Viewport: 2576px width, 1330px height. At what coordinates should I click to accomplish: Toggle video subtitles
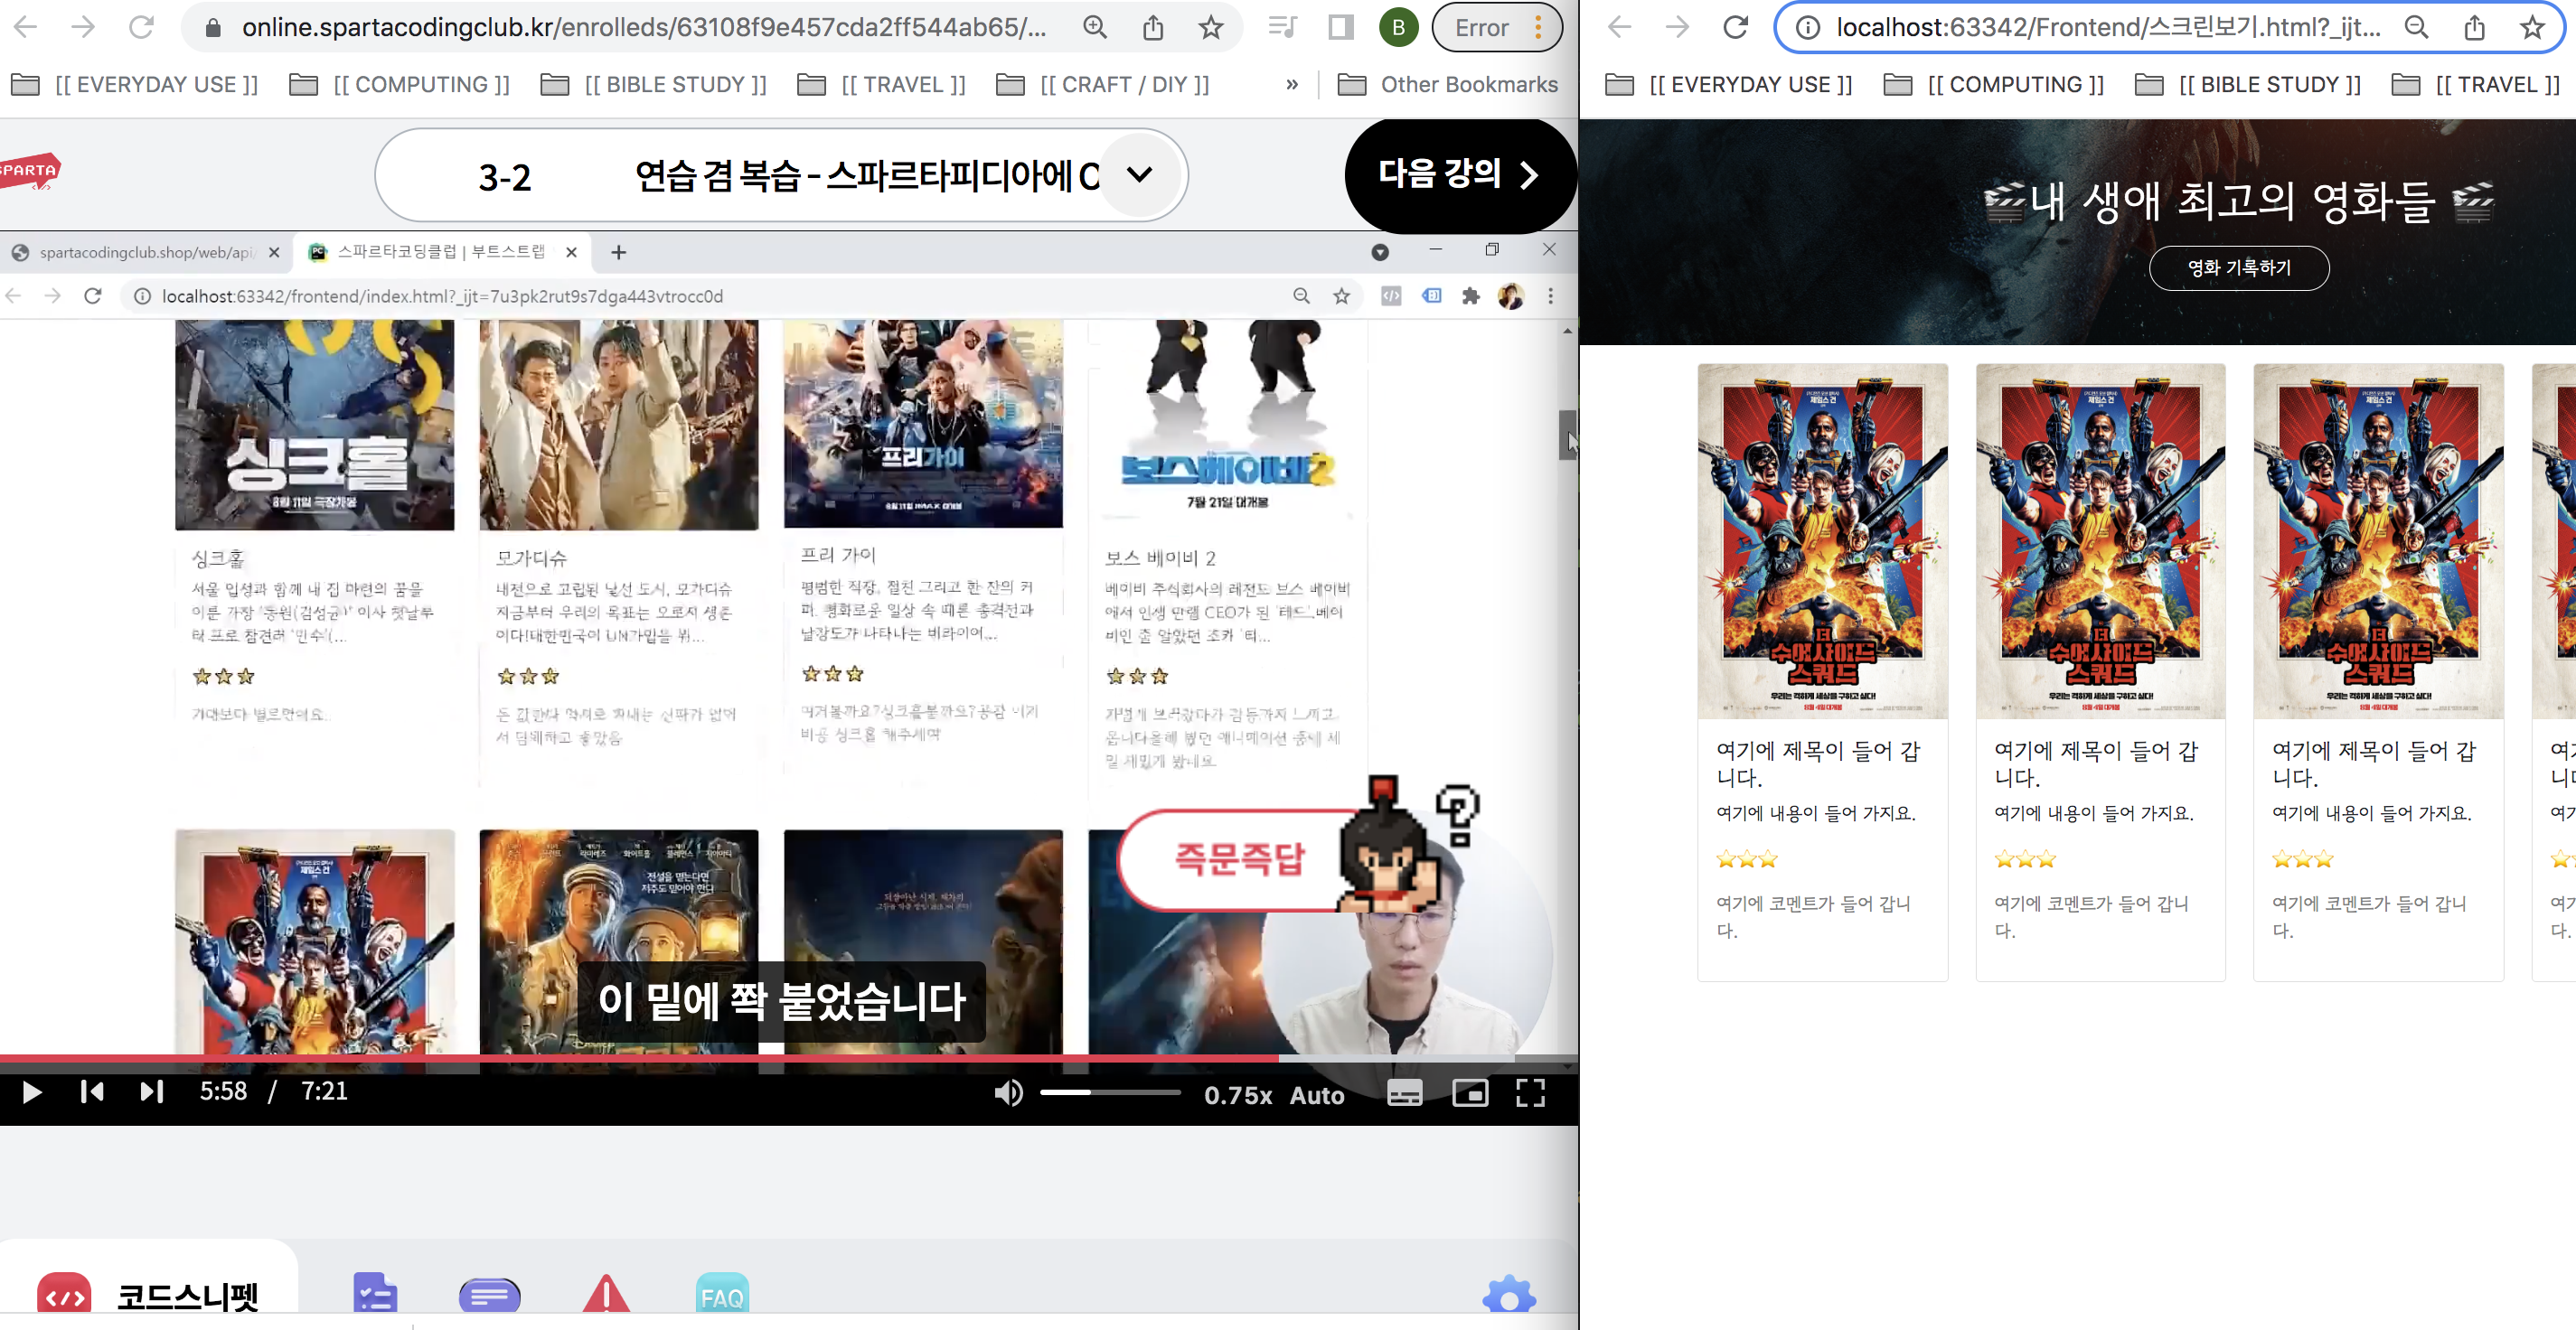click(1404, 1093)
